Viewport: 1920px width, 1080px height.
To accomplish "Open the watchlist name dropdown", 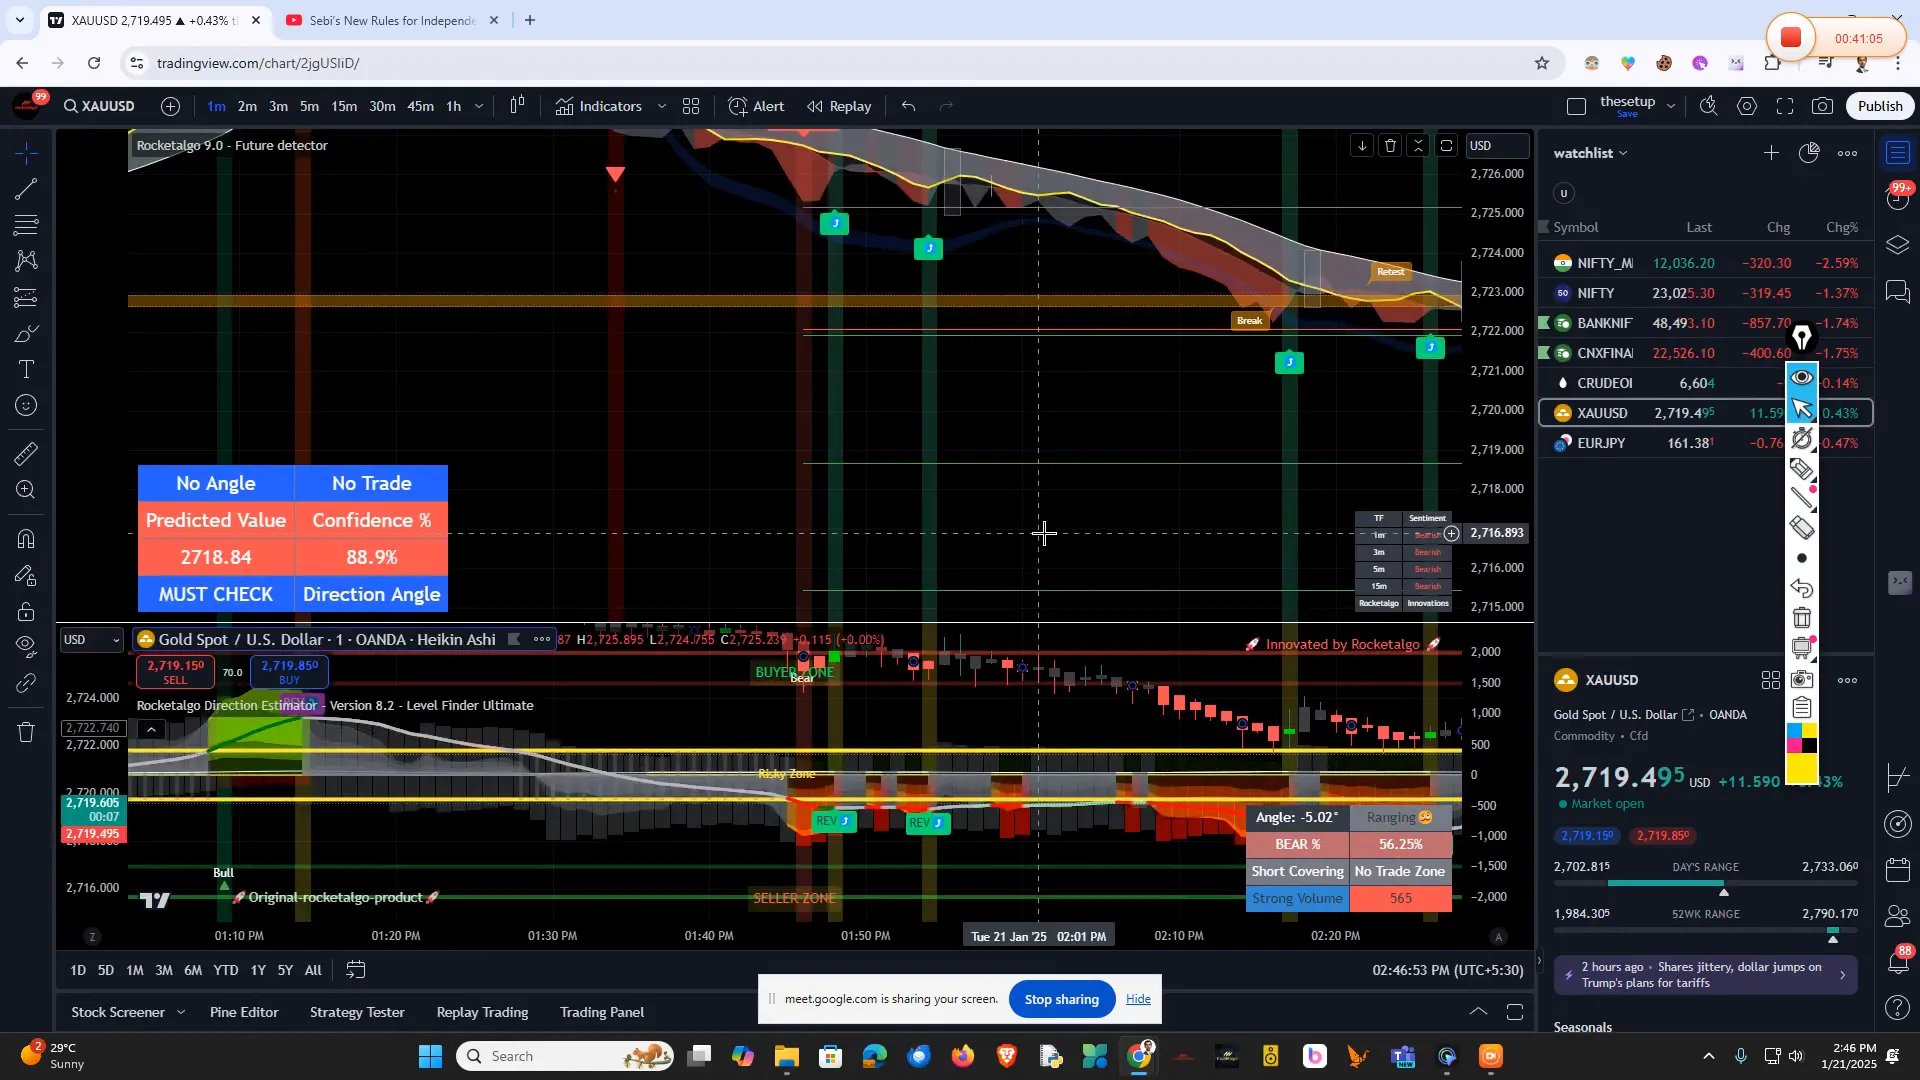I will (1590, 153).
